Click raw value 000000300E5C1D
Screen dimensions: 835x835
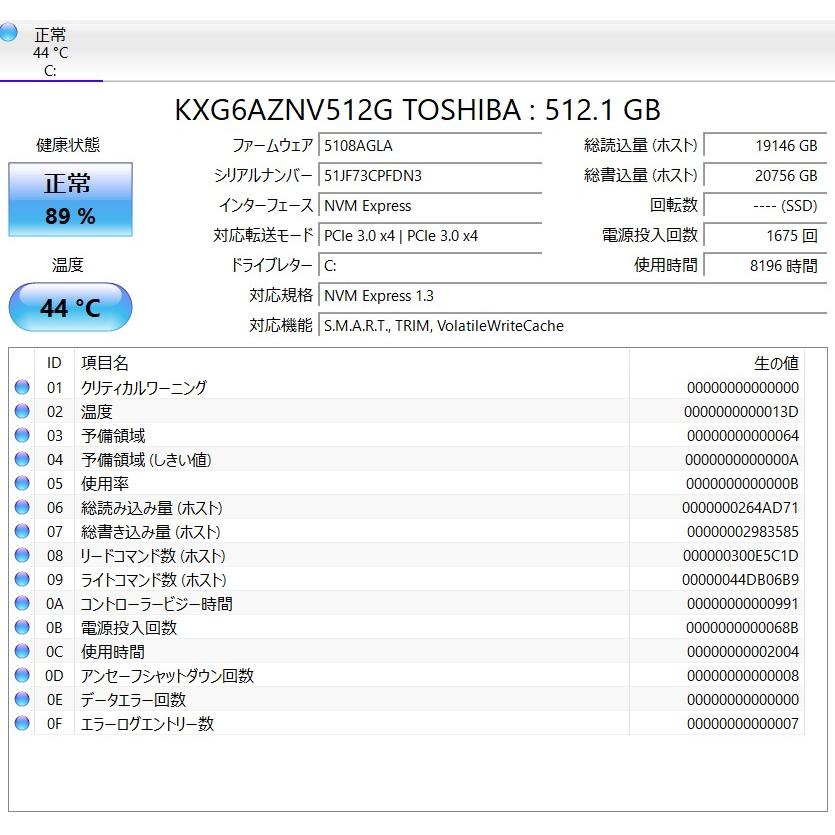click(741, 555)
